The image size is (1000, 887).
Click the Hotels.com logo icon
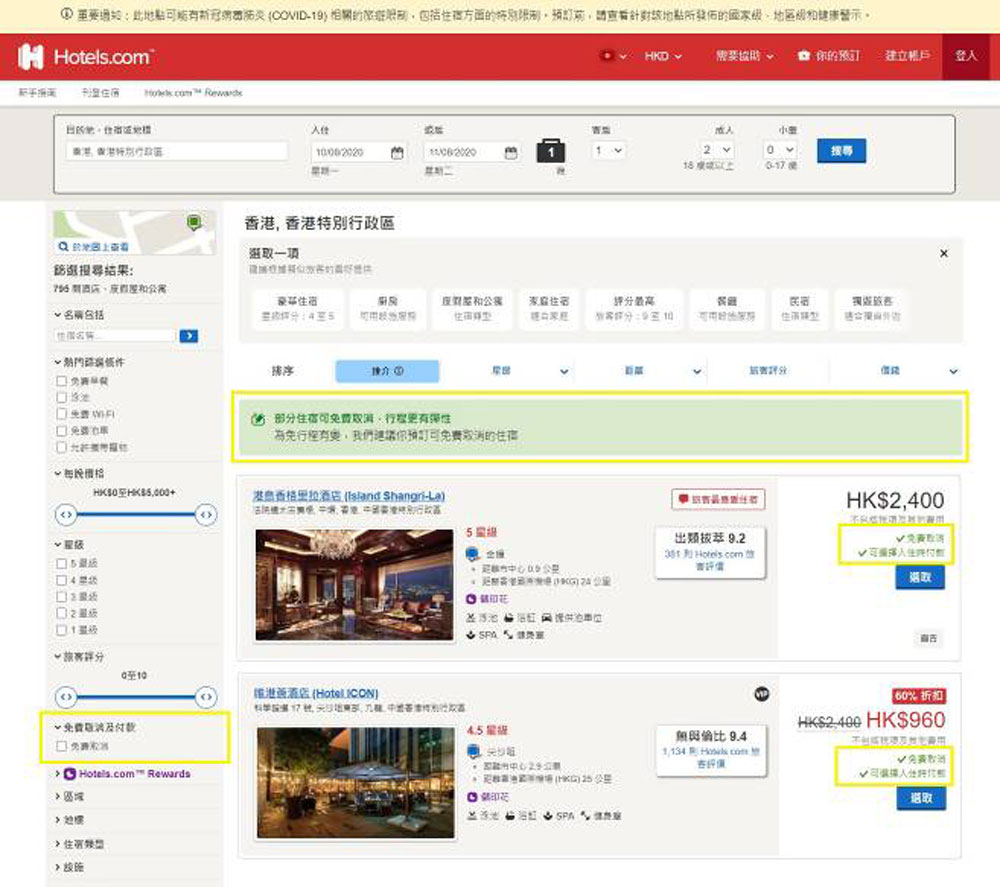click(x=31, y=57)
